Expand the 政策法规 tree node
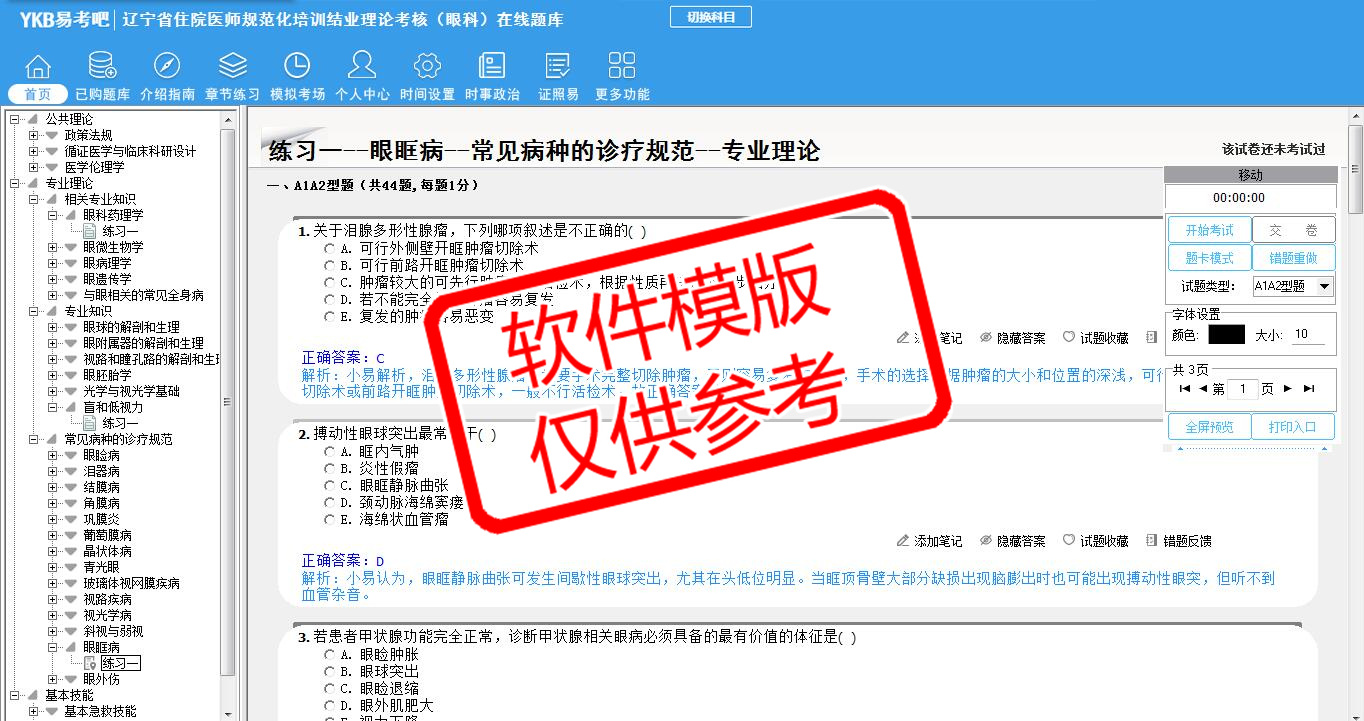The width and height of the screenshot is (1364, 721). [34, 135]
